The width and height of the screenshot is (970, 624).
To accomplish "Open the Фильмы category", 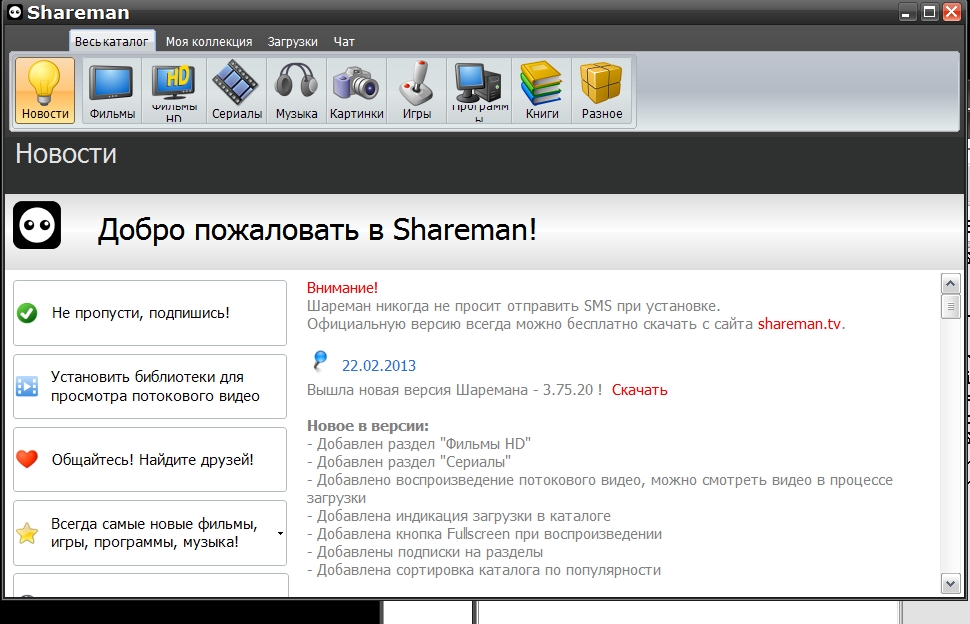I will (112, 90).
